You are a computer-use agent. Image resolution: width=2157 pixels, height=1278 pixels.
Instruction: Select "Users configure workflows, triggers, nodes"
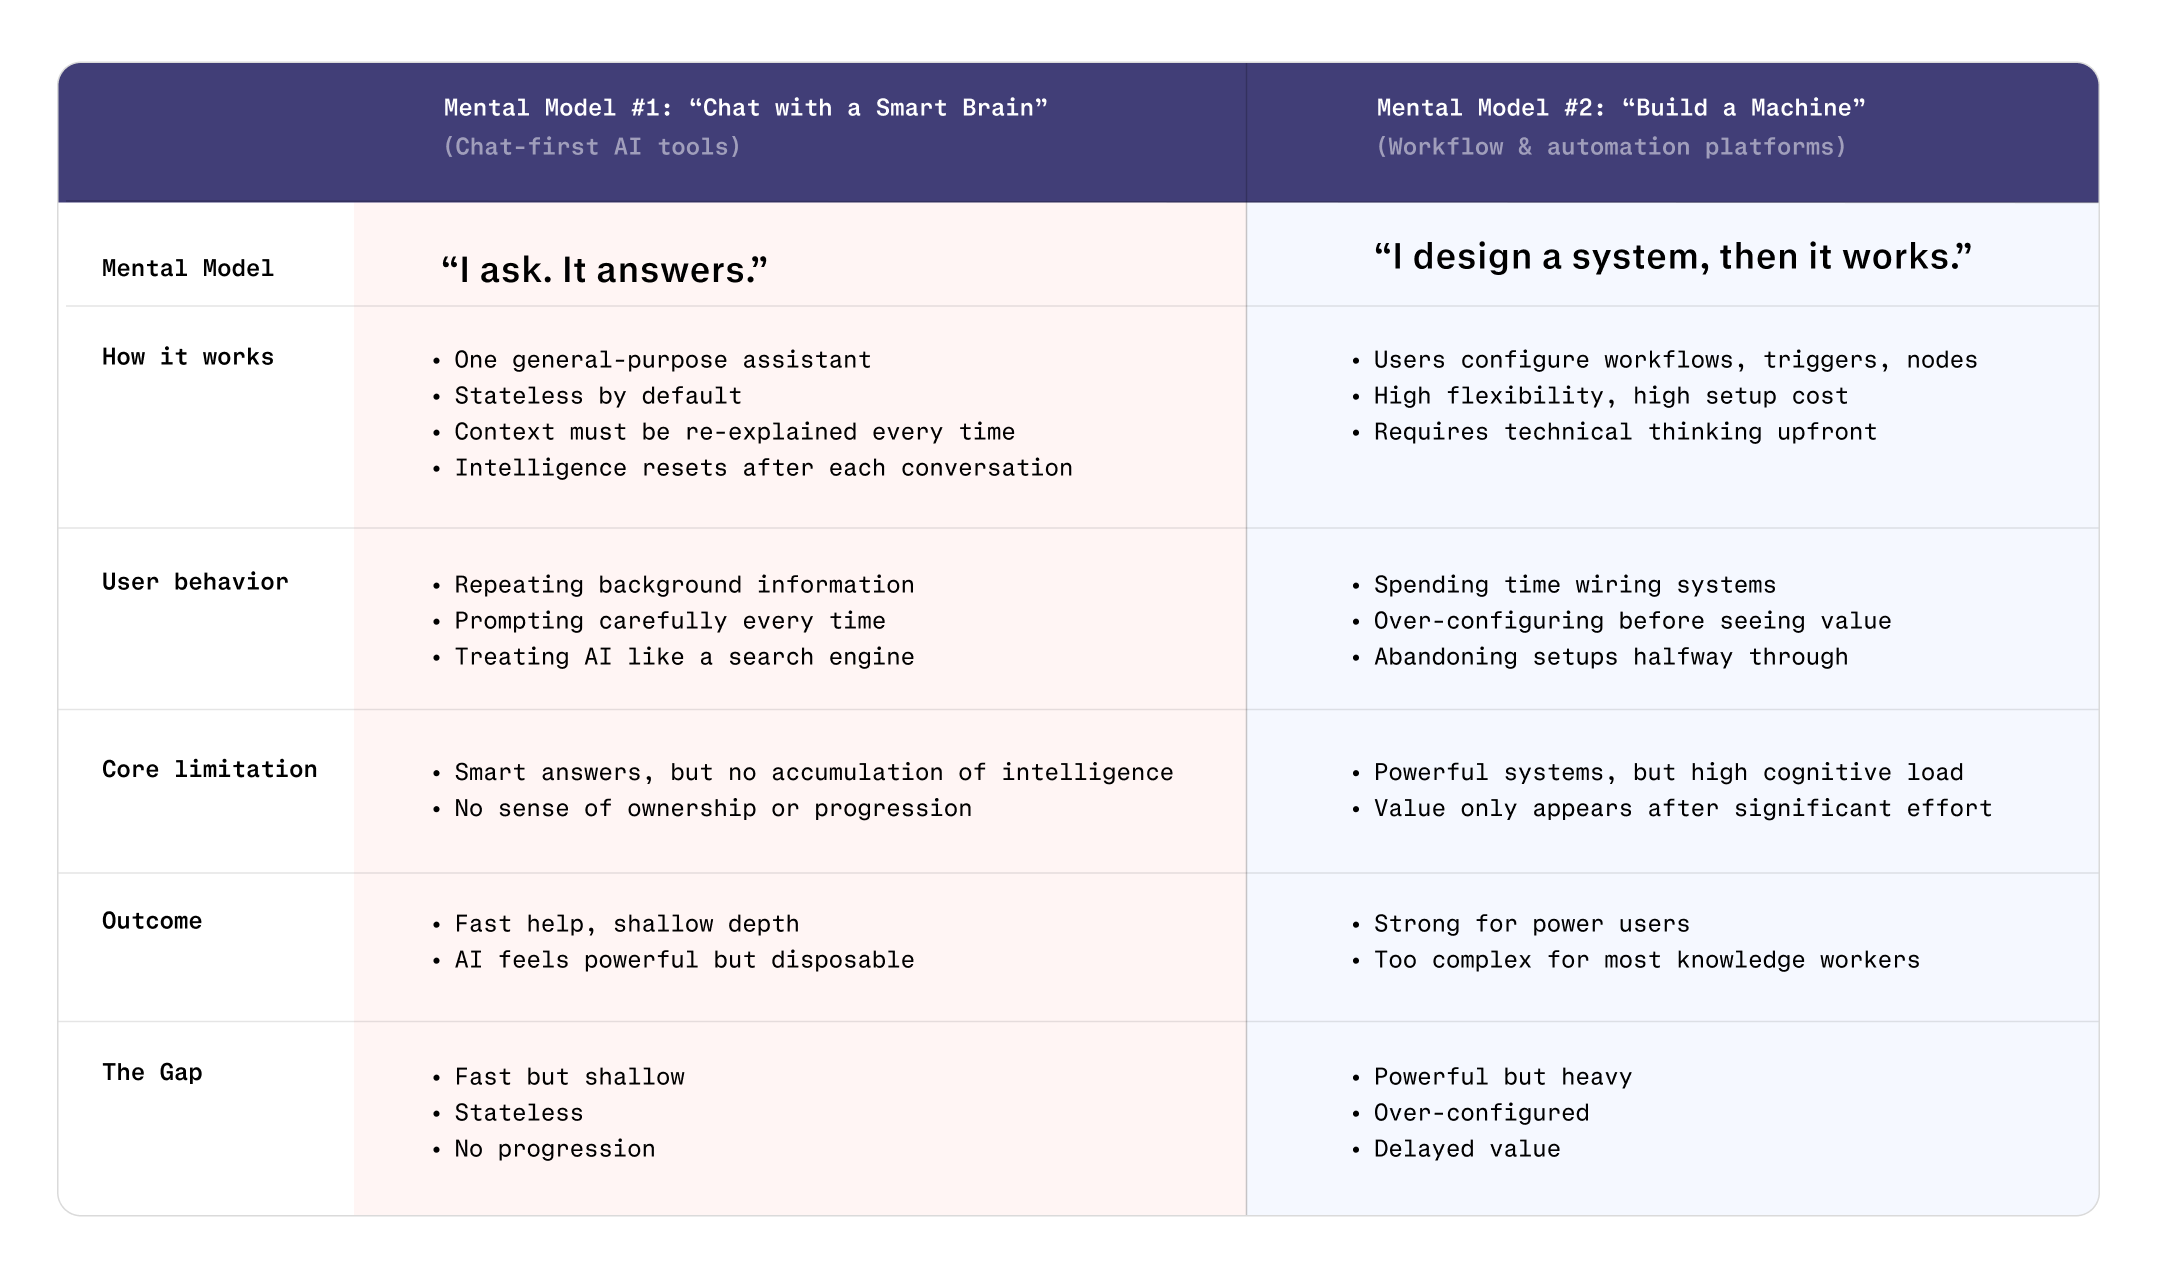click(x=1675, y=360)
